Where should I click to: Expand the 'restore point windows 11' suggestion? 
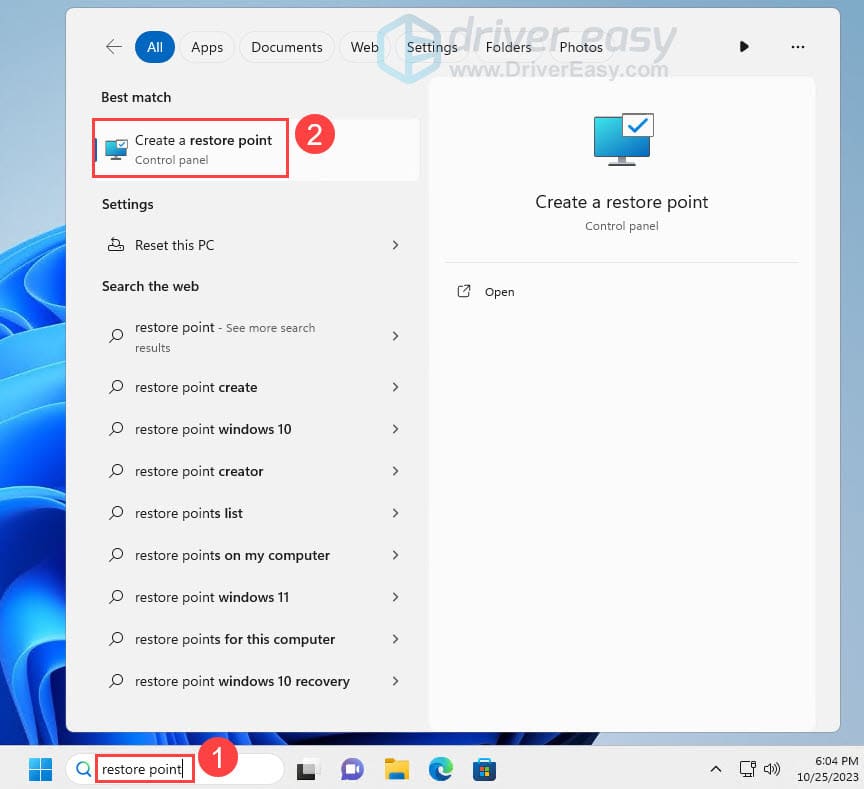395,597
